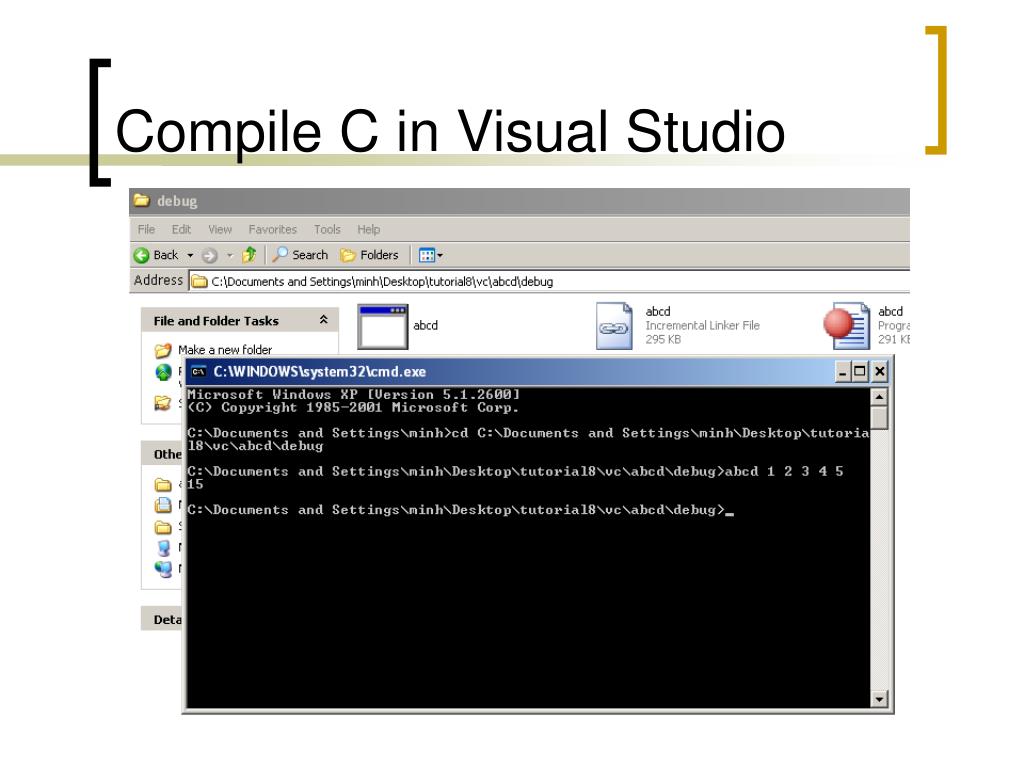
Task: Open the Help menu
Action: pyautogui.click(x=368, y=229)
